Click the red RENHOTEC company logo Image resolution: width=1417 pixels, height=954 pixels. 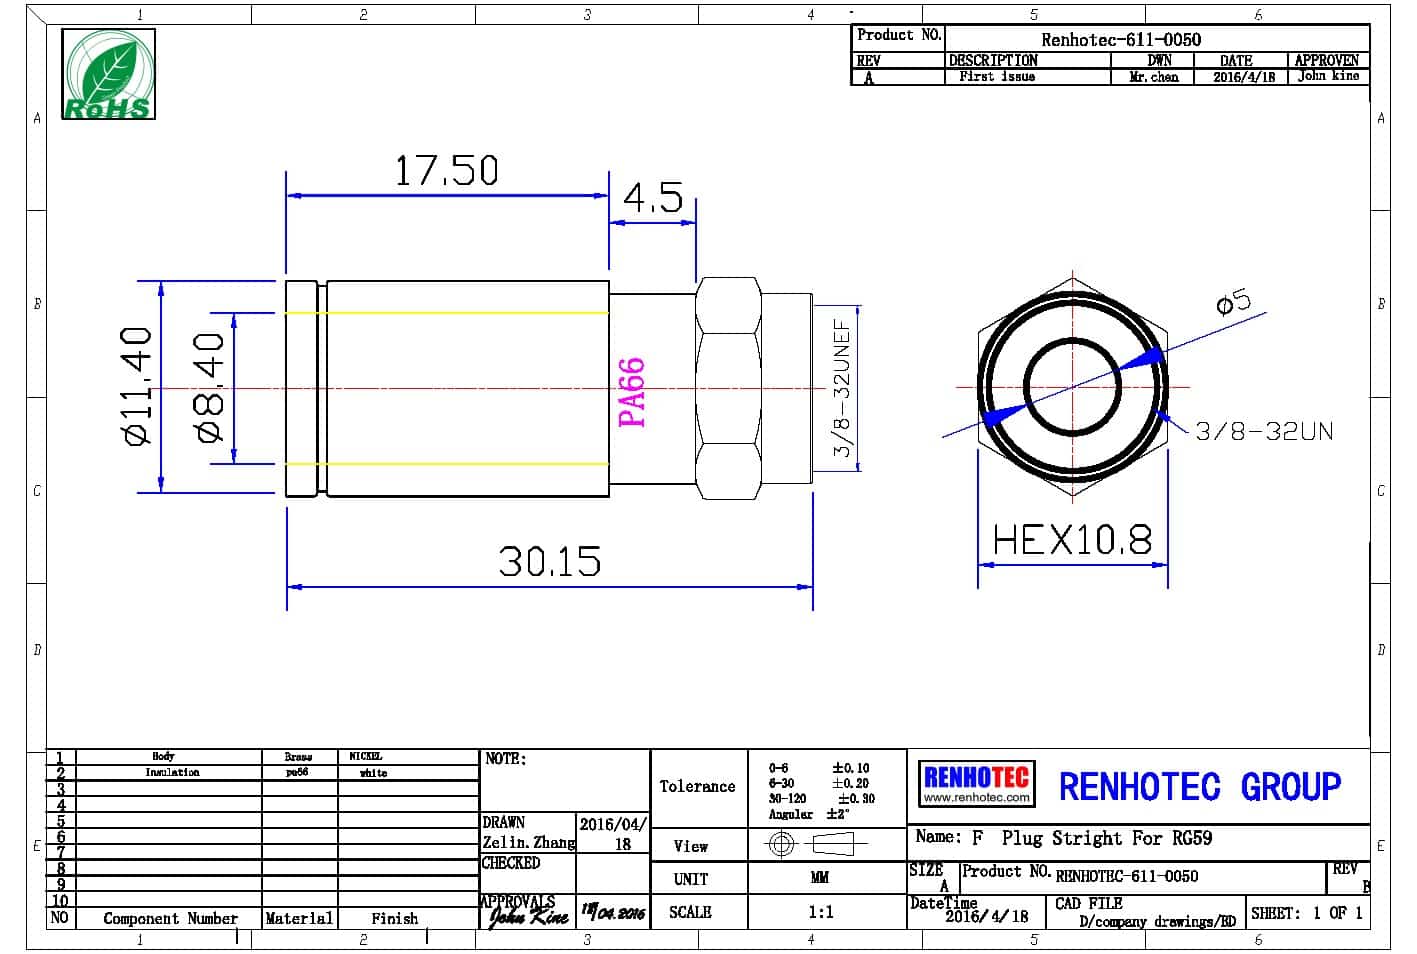976,777
